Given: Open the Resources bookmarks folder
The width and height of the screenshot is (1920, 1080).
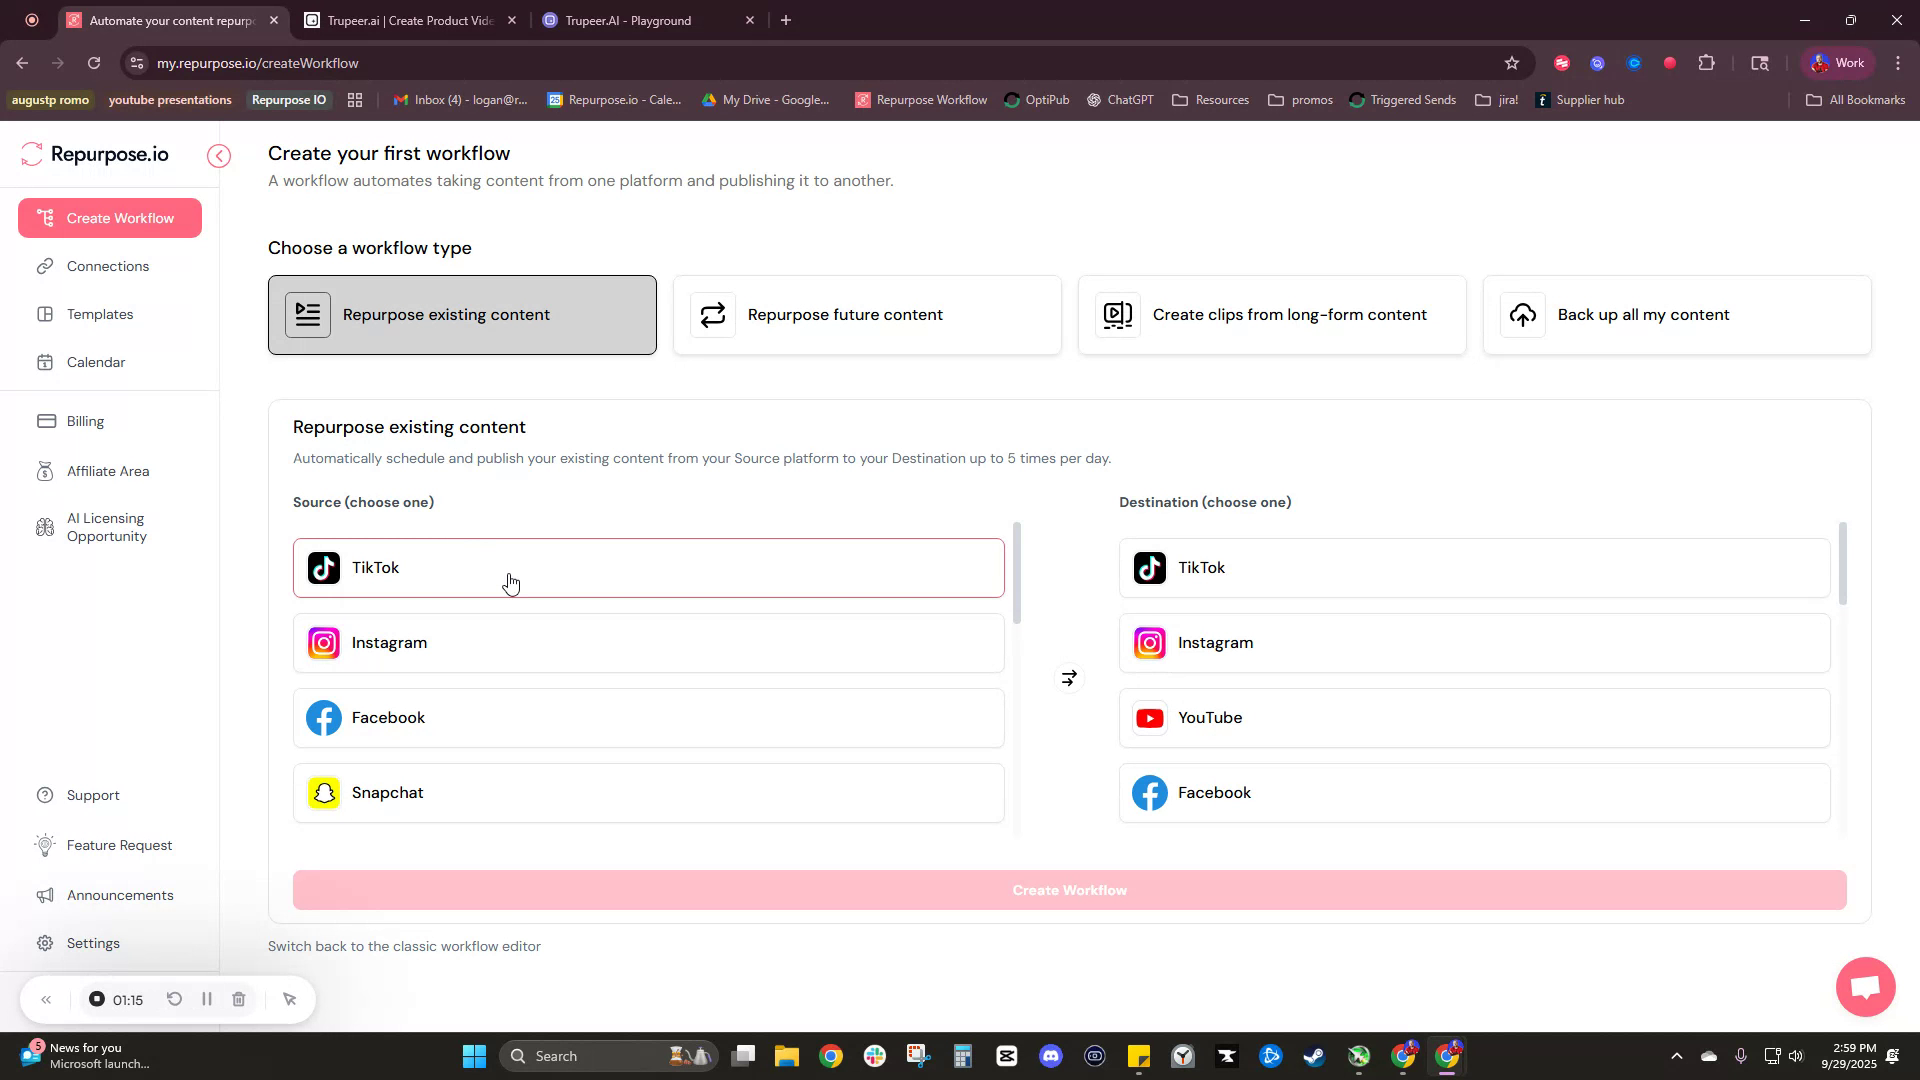Looking at the screenshot, I should tap(1210, 100).
